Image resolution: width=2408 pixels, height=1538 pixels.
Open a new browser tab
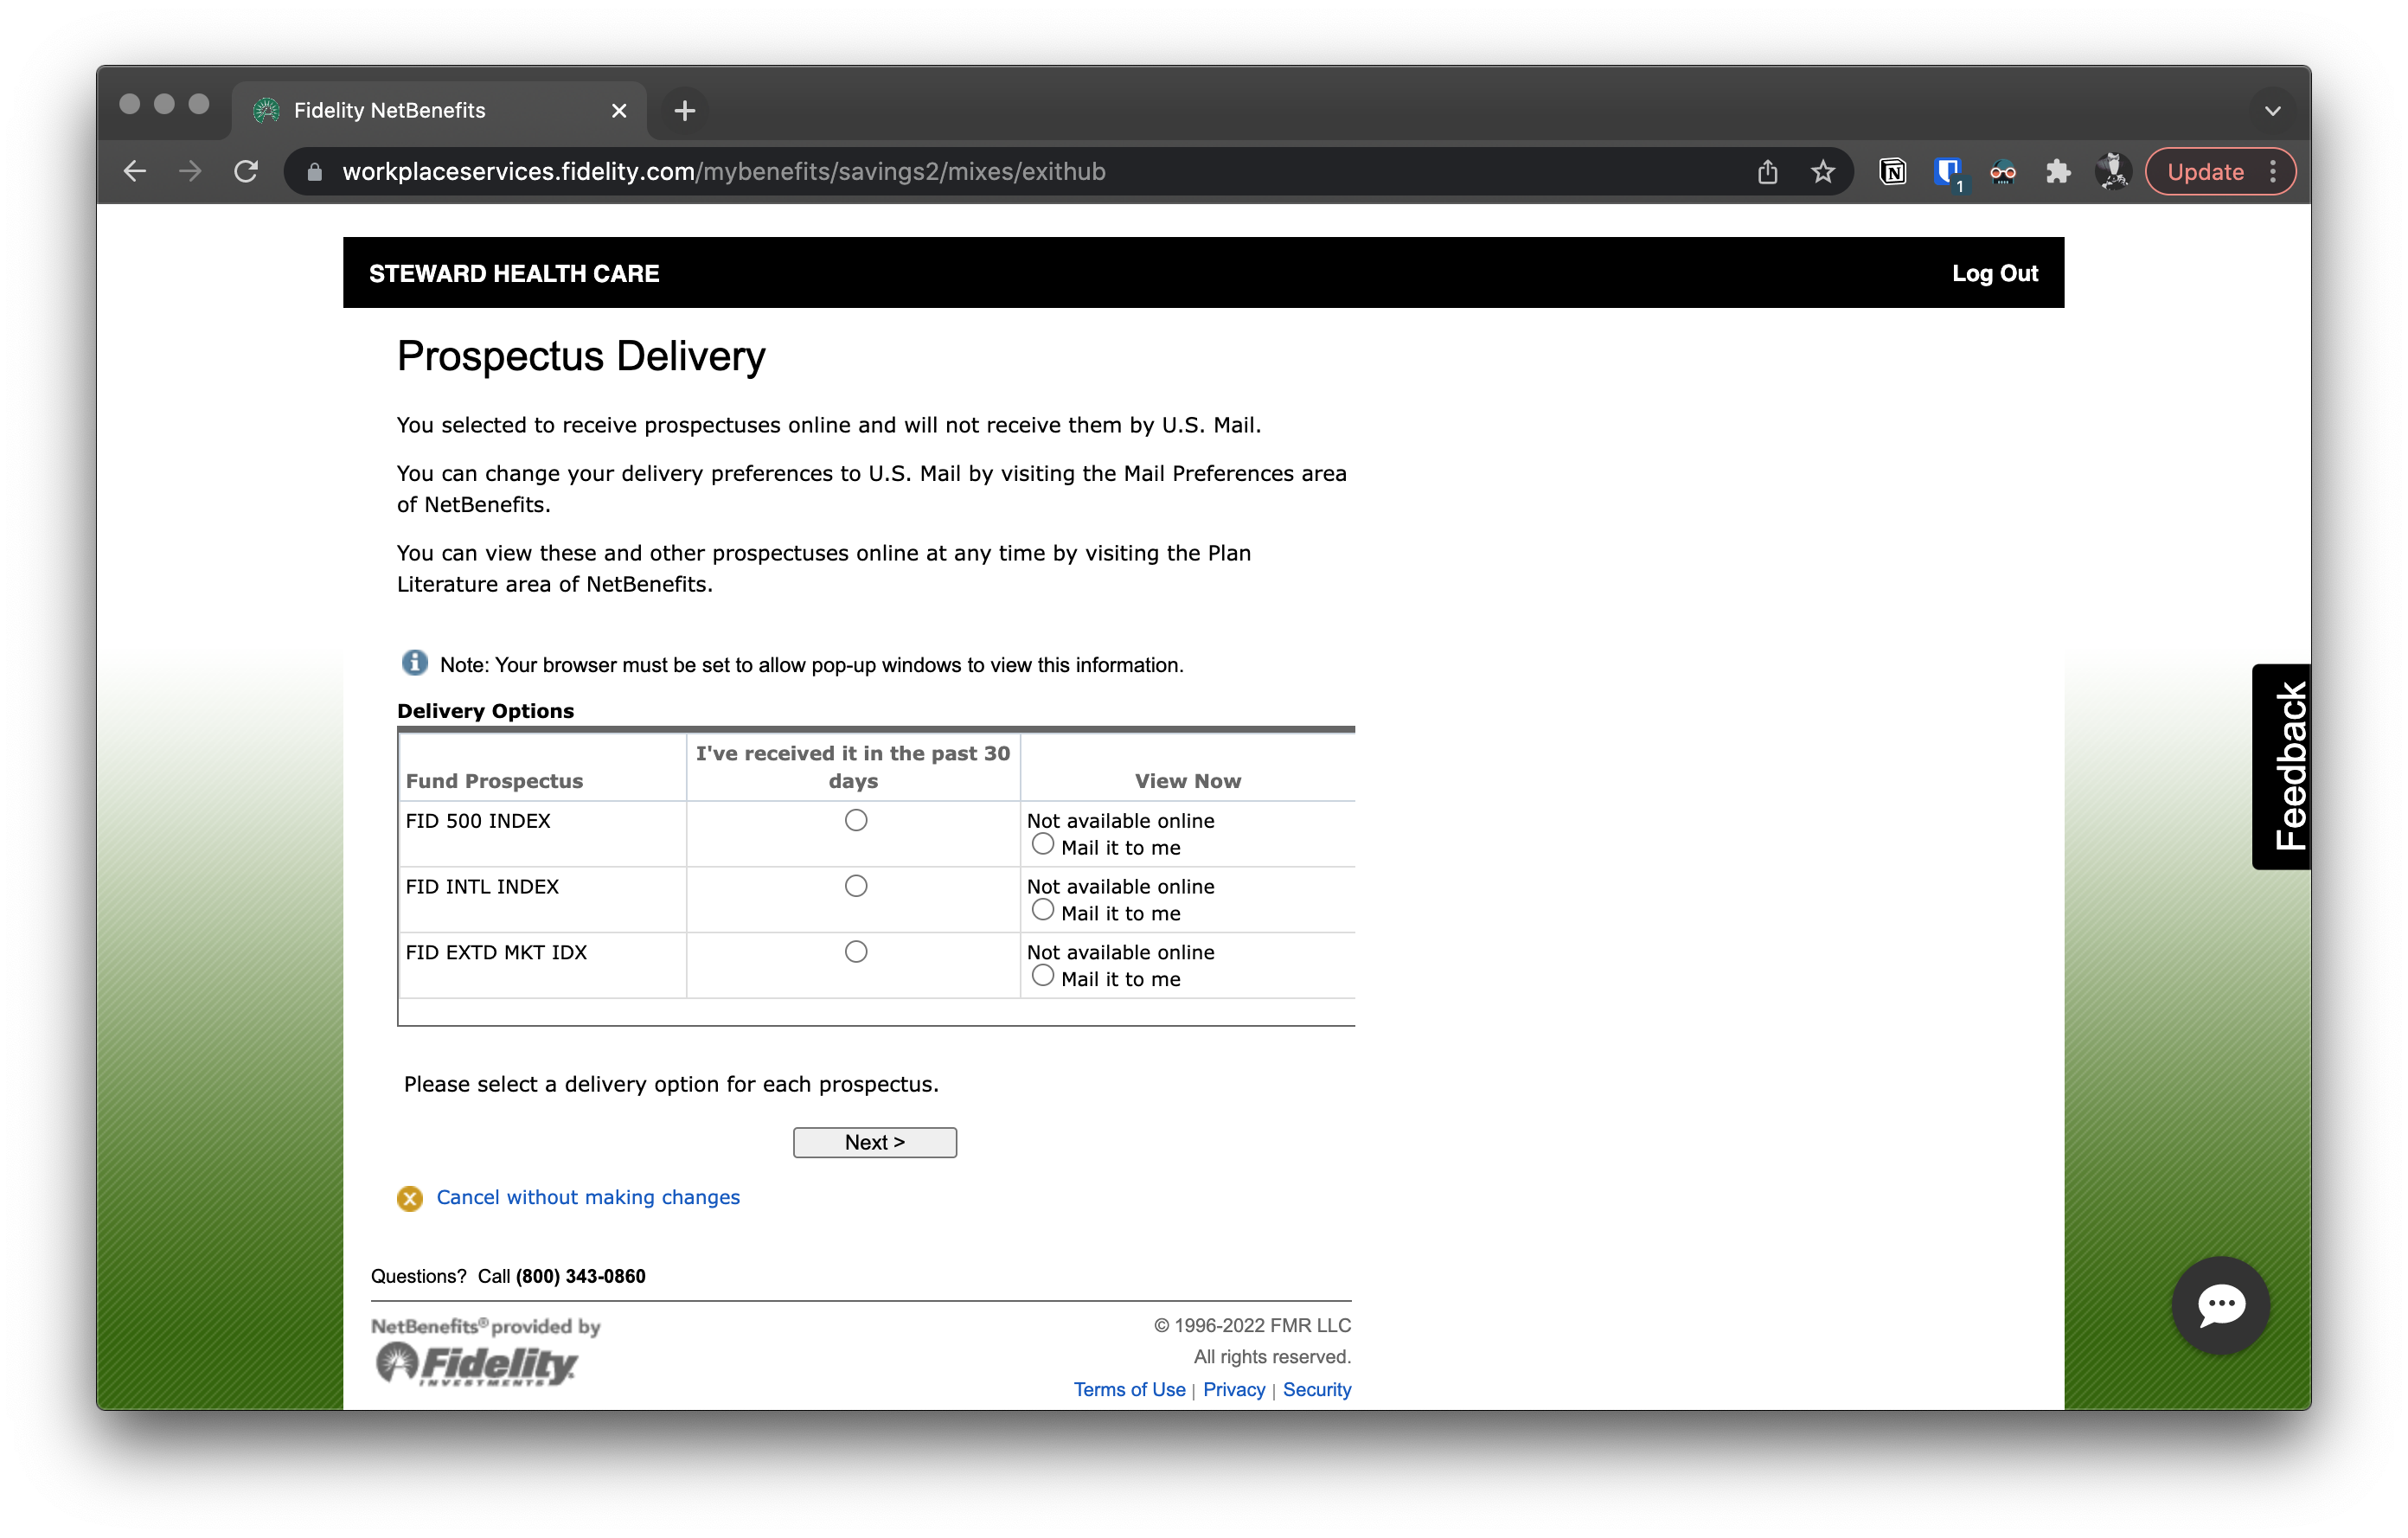tap(684, 110)
